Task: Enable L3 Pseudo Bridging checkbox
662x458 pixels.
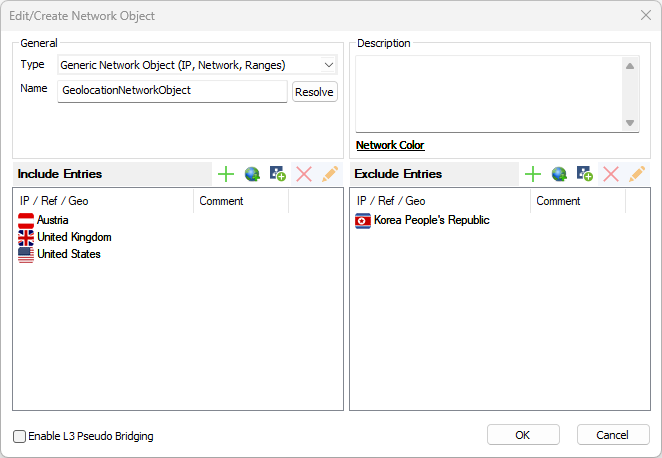Action: (19, 436)
